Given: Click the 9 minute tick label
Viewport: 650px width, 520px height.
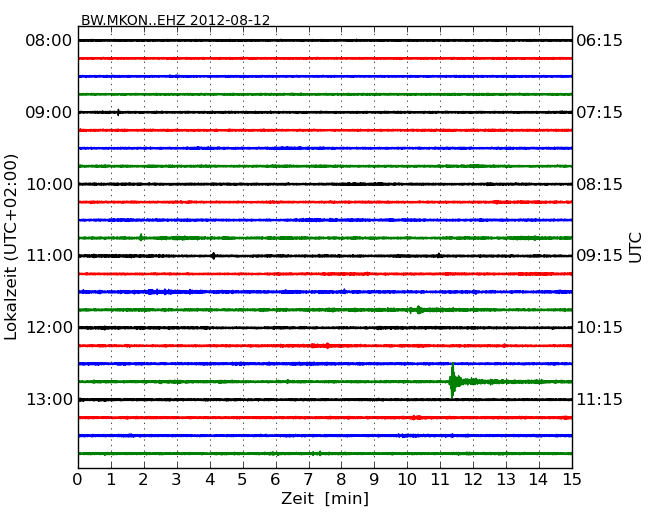Looking at the screenshot, I should tap(374, 480).
